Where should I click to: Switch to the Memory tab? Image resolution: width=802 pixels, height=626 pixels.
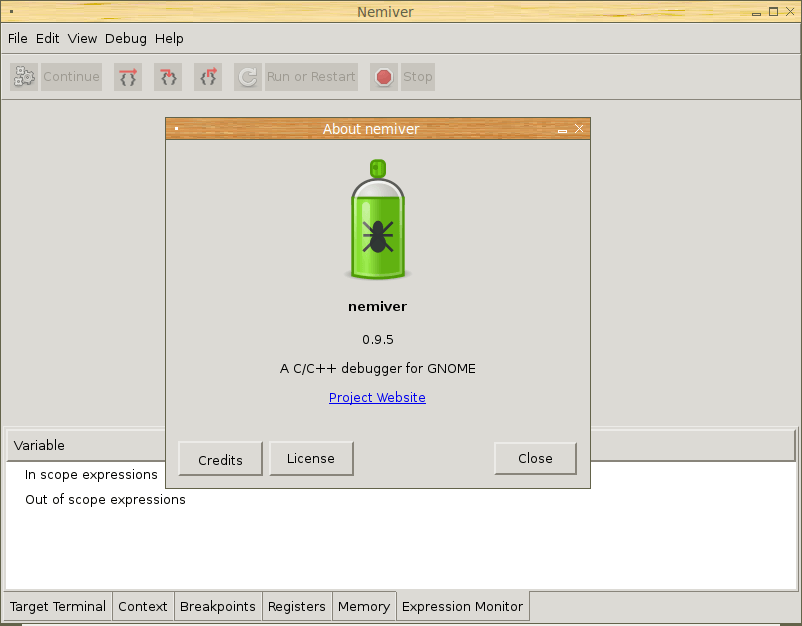tap(364, 607)
